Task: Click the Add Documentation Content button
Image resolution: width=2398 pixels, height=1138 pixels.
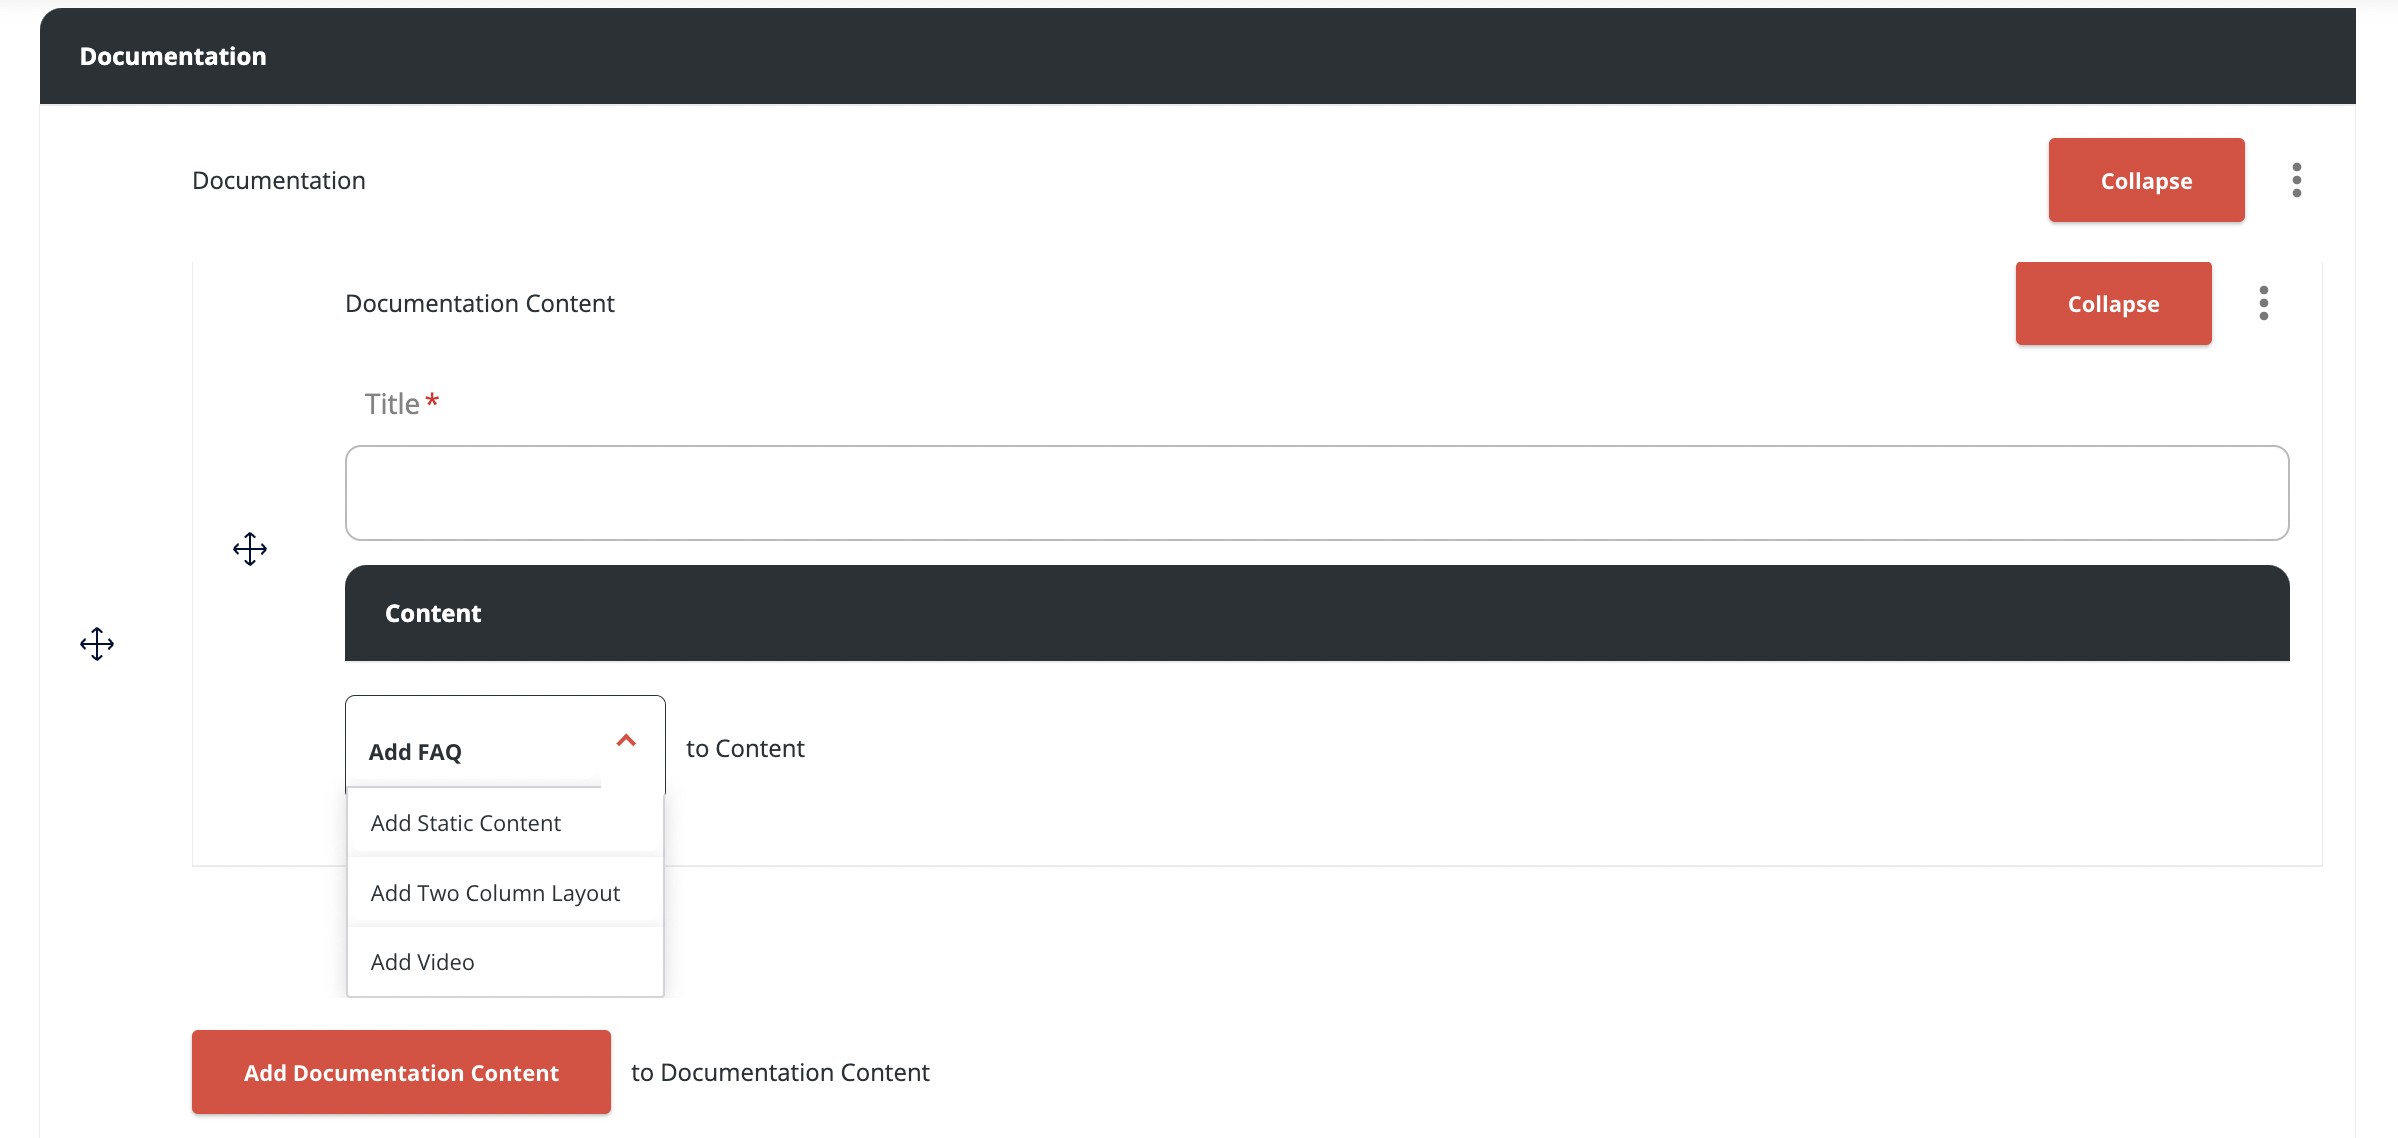Action: coord(401,1072)
